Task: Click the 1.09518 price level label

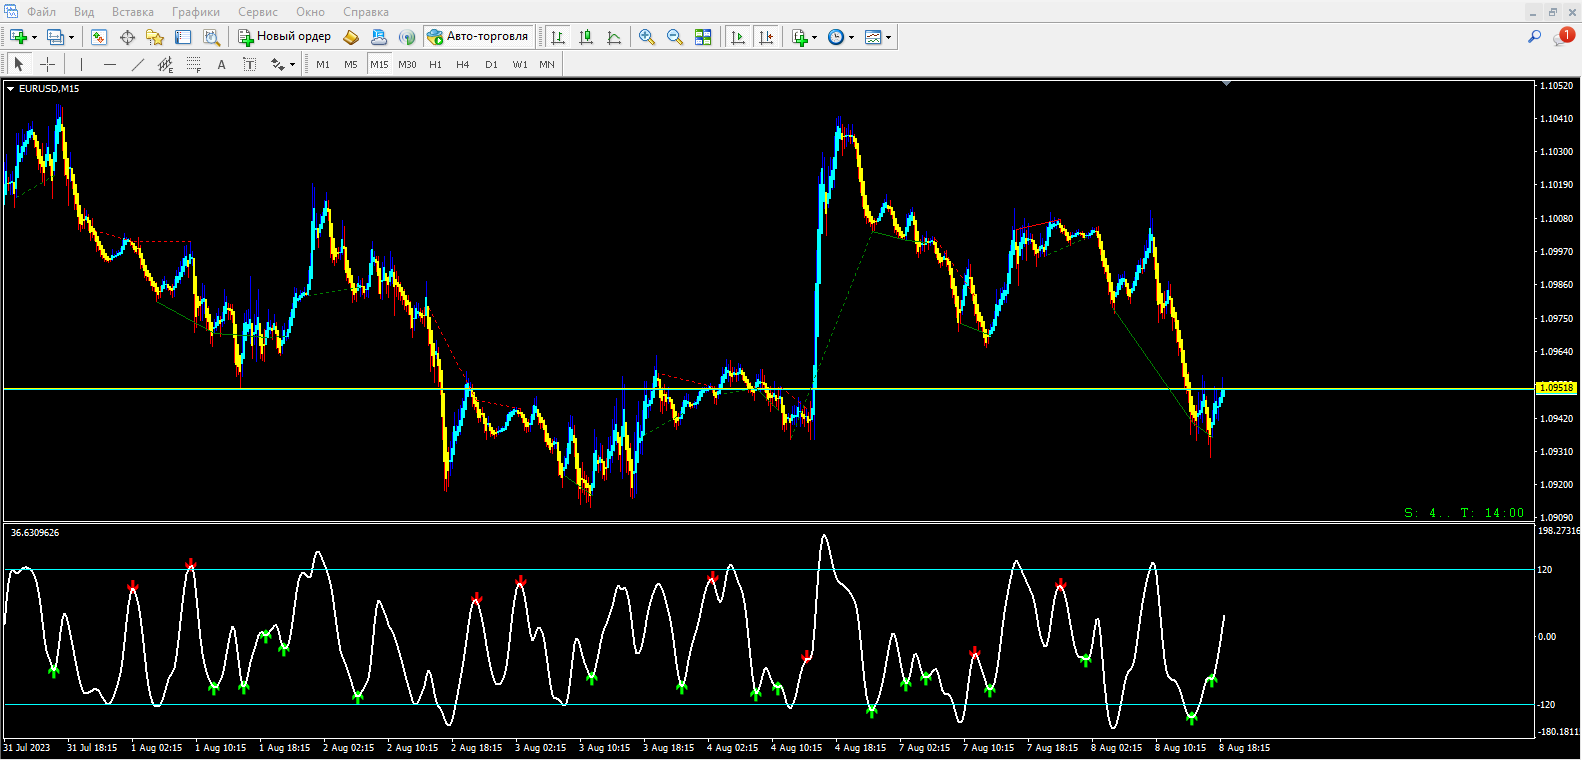Action: [x=1556, y=388]
